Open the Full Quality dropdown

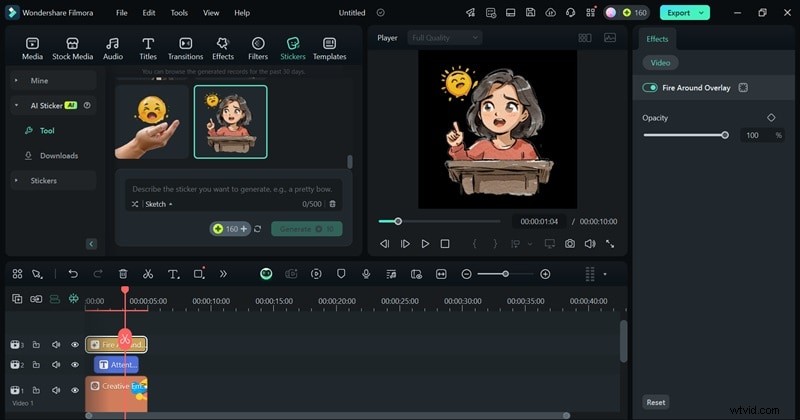444,38
